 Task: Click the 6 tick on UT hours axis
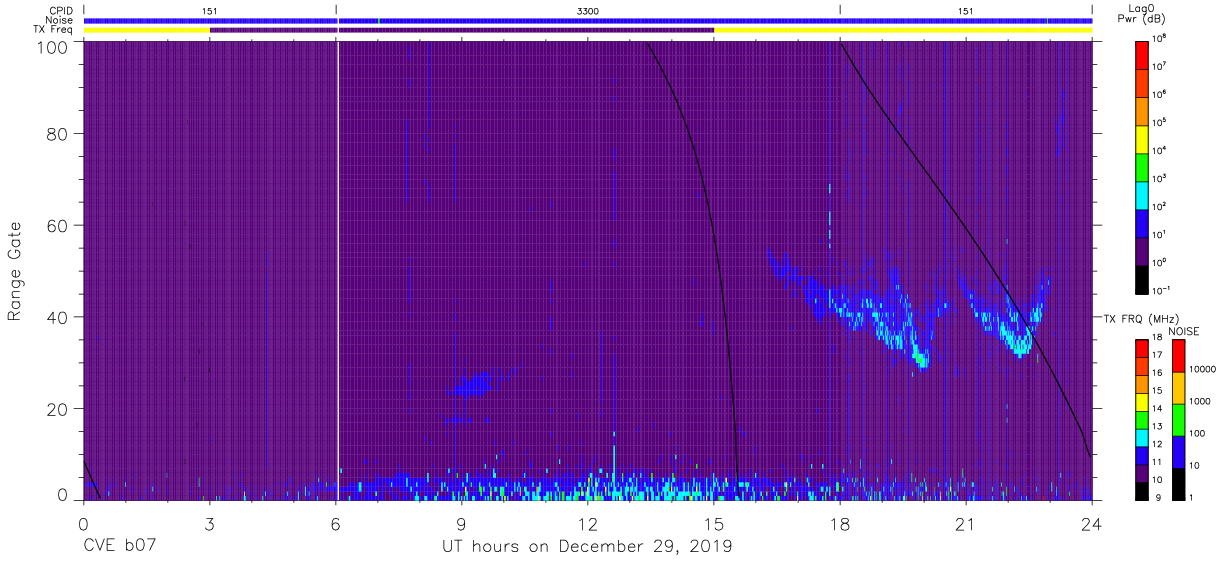[x=335, y=524]
